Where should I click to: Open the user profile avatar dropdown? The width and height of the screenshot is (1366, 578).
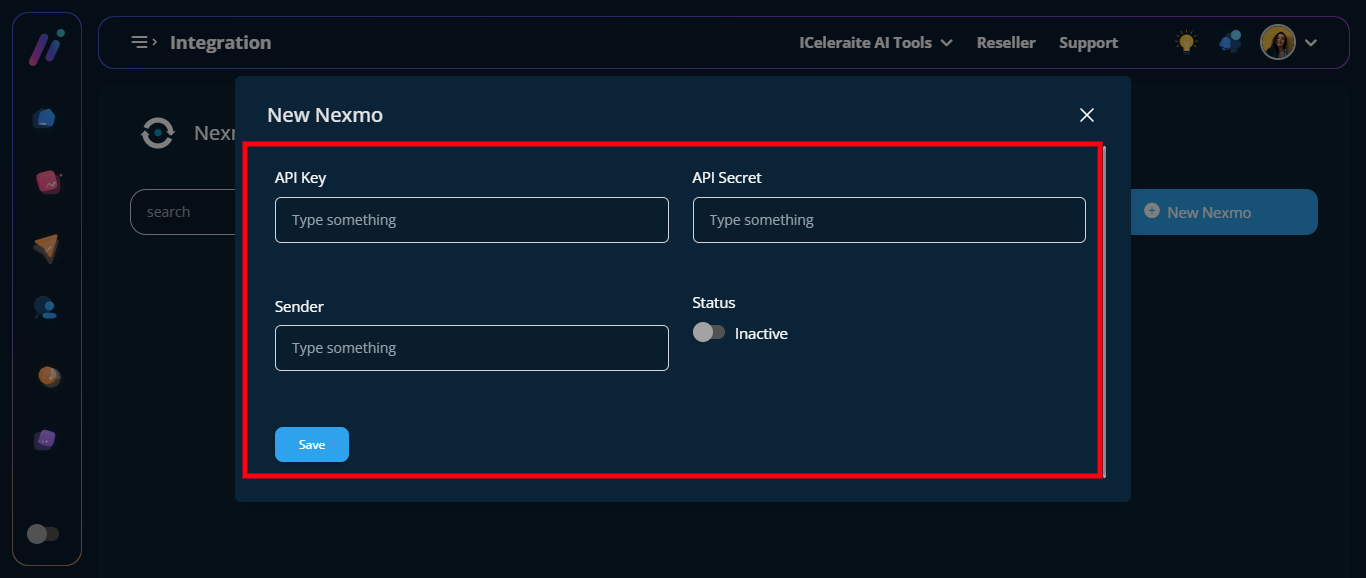(x=1277, y=42)
